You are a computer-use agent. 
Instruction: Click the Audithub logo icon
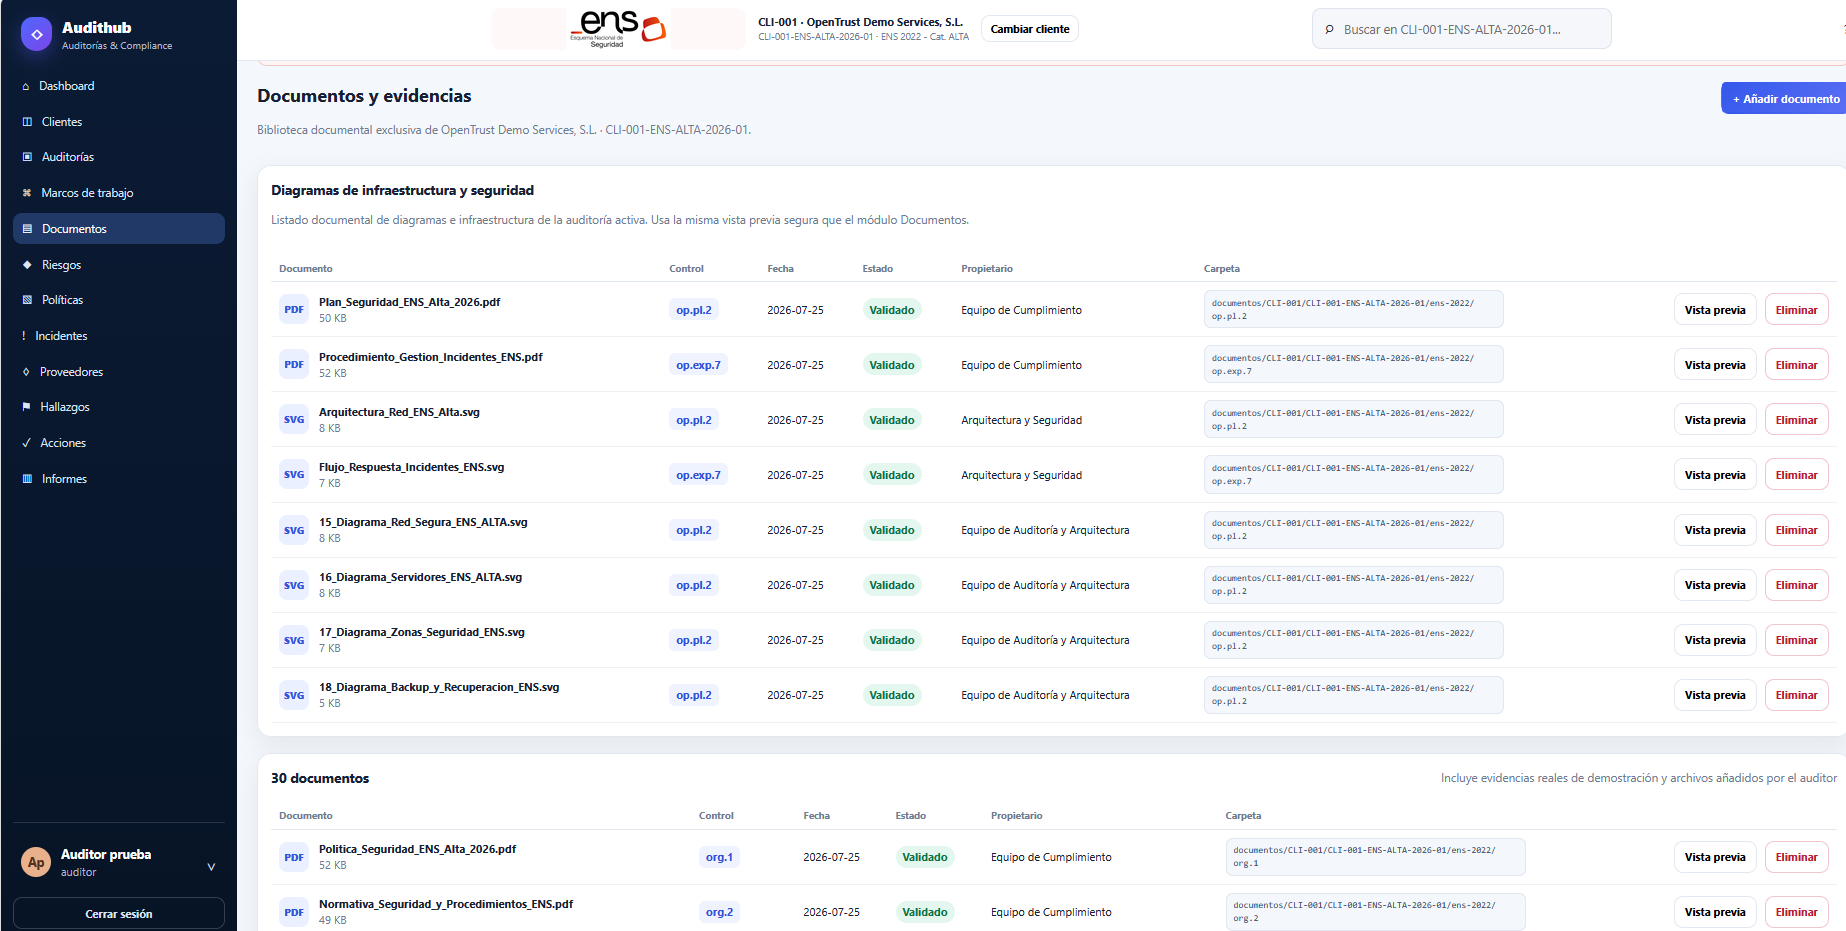37,34
